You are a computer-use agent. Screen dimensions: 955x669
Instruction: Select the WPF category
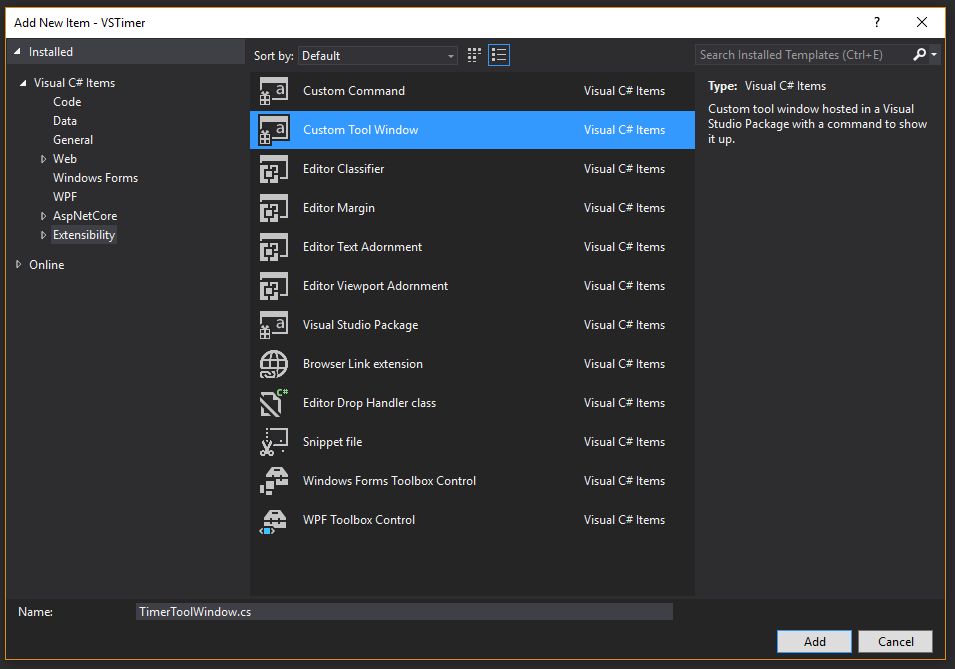[65, 197]
